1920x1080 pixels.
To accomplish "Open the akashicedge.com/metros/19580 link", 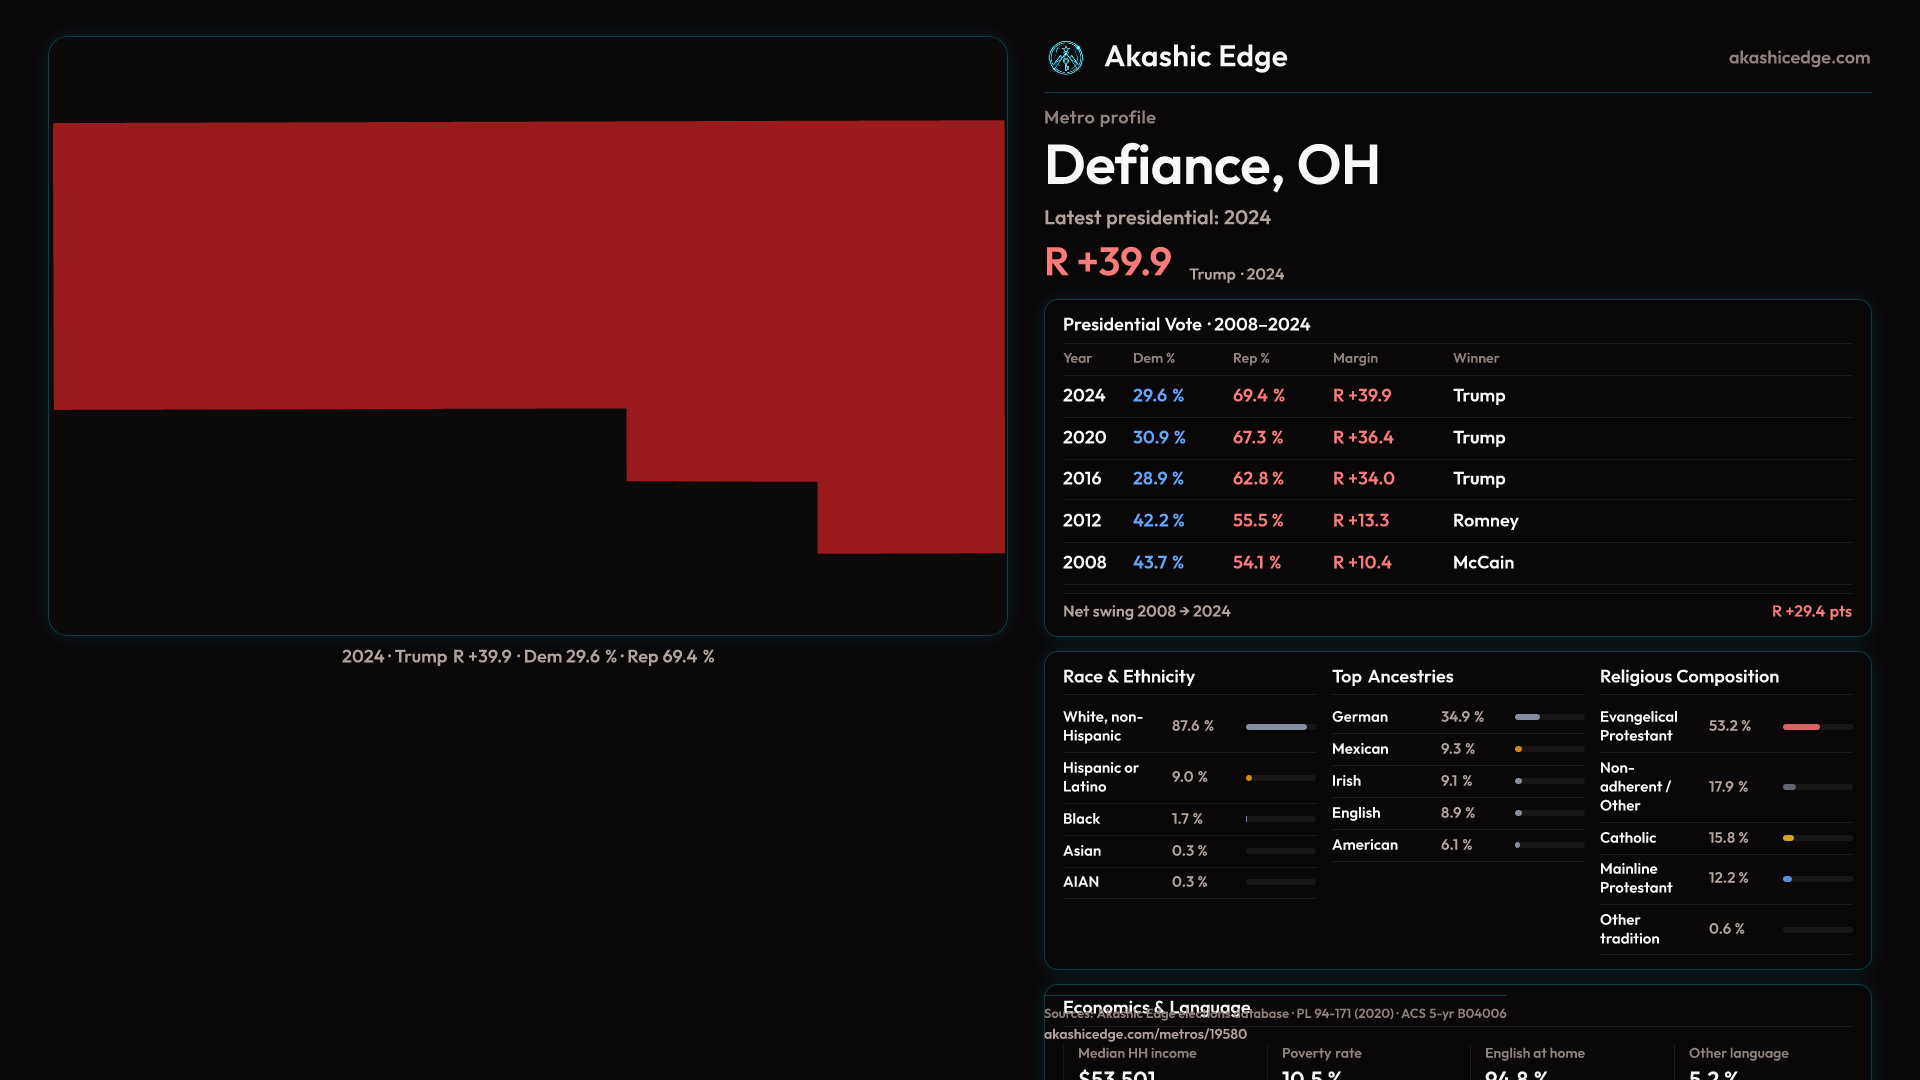I will [1145, 1034].
